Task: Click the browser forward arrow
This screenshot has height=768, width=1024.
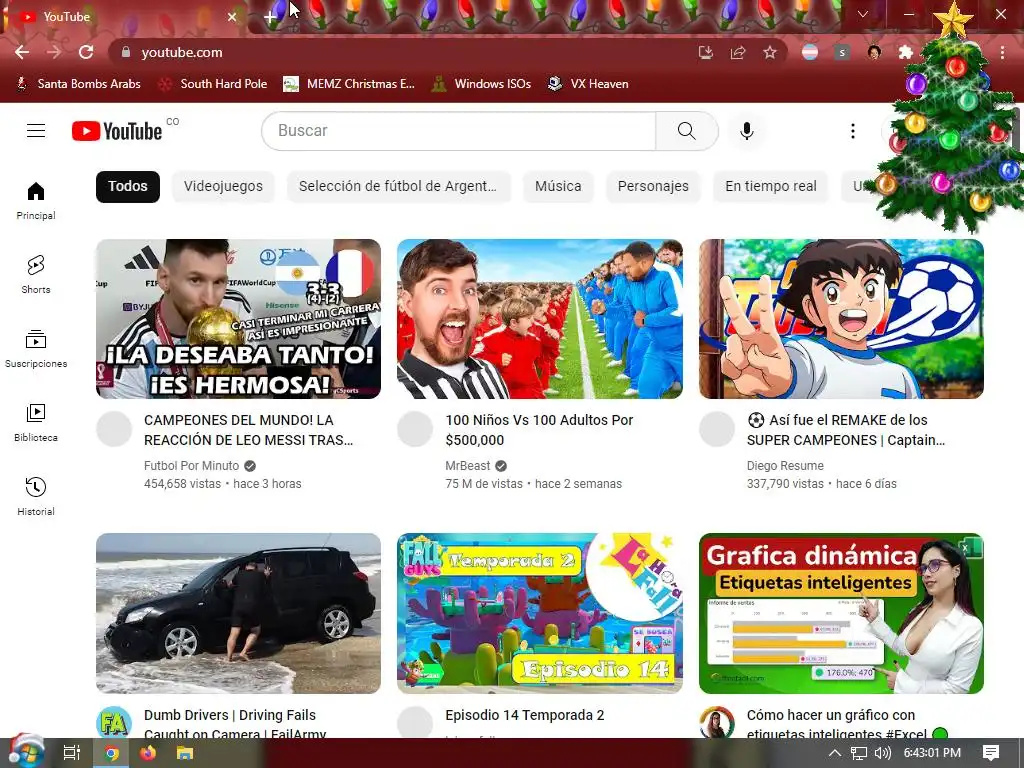Action: [54, 52]
